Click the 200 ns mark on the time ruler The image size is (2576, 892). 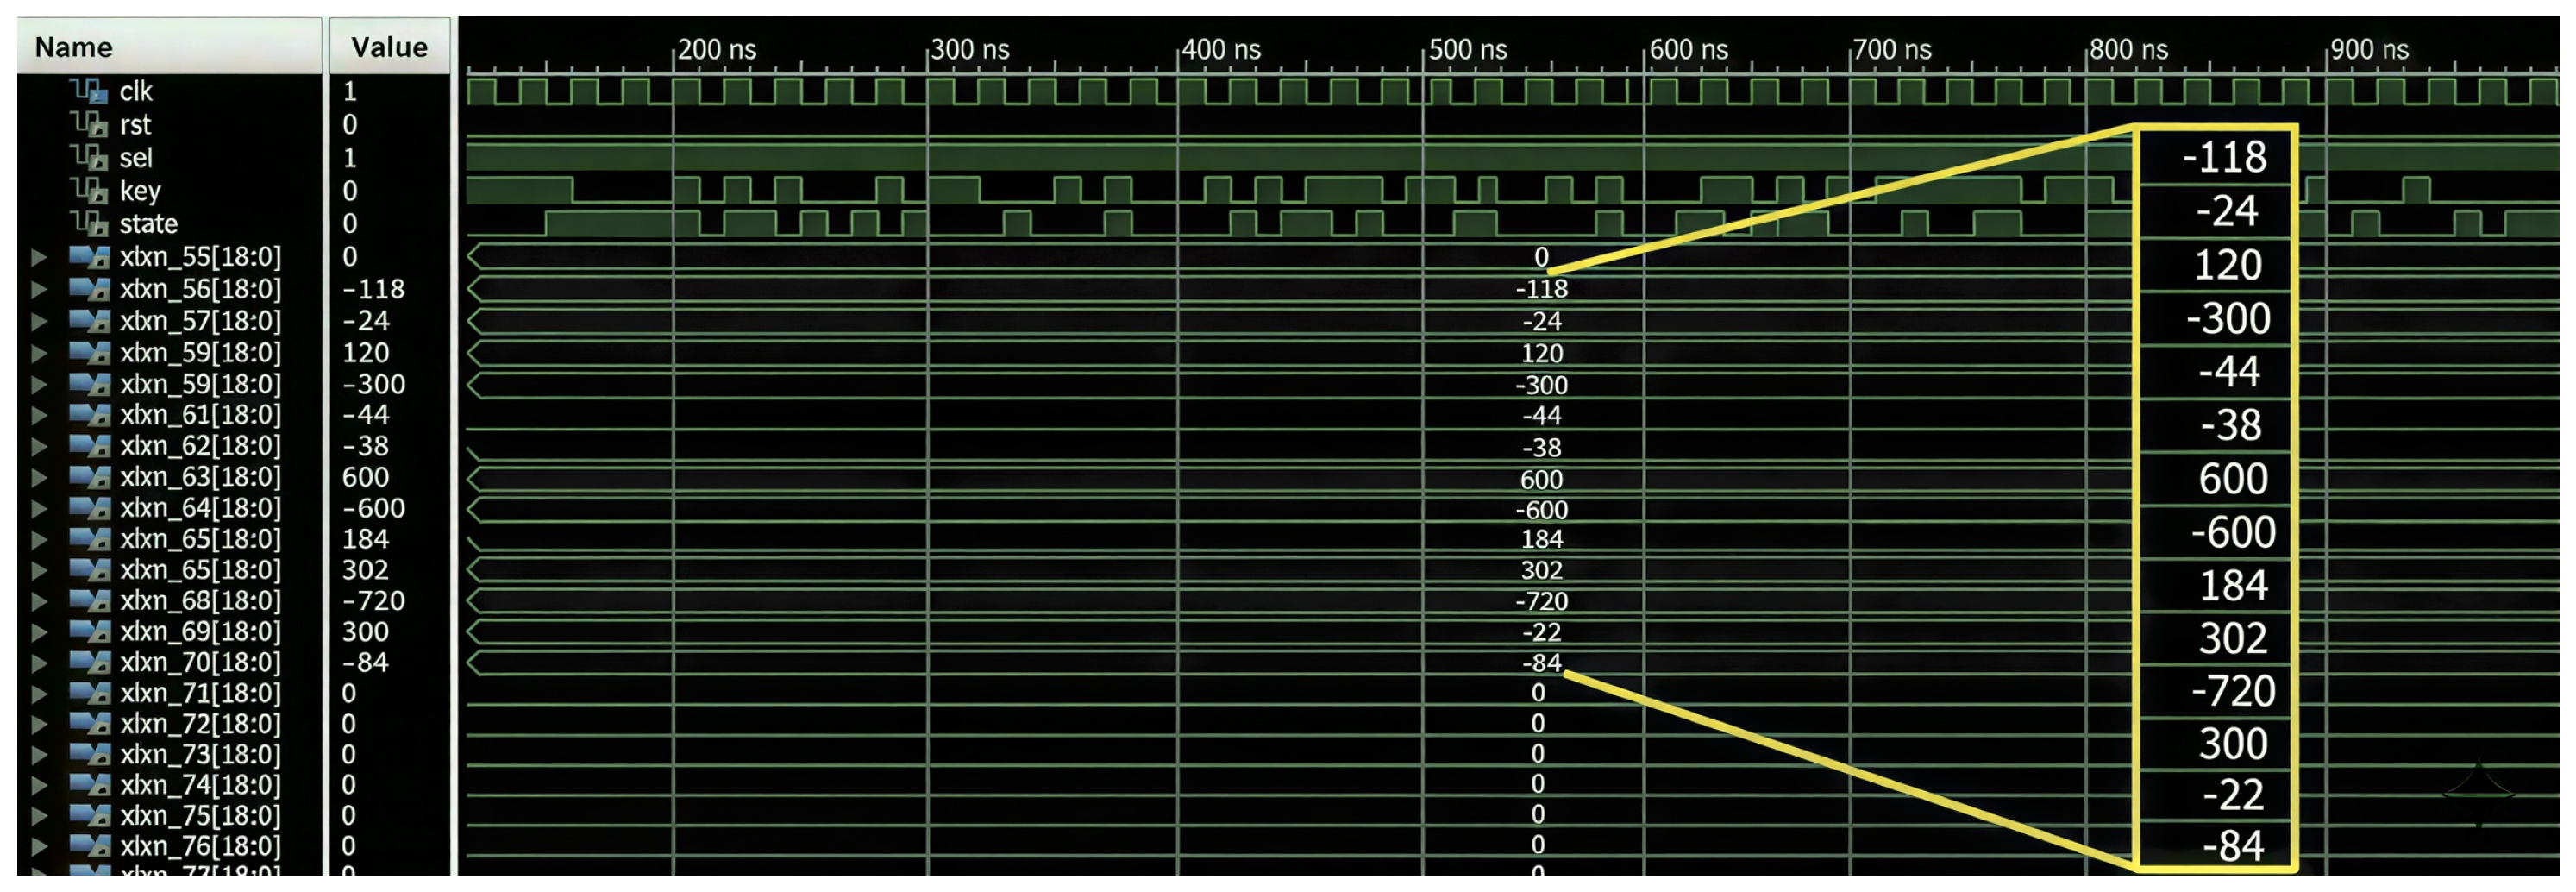pos(716,50)
